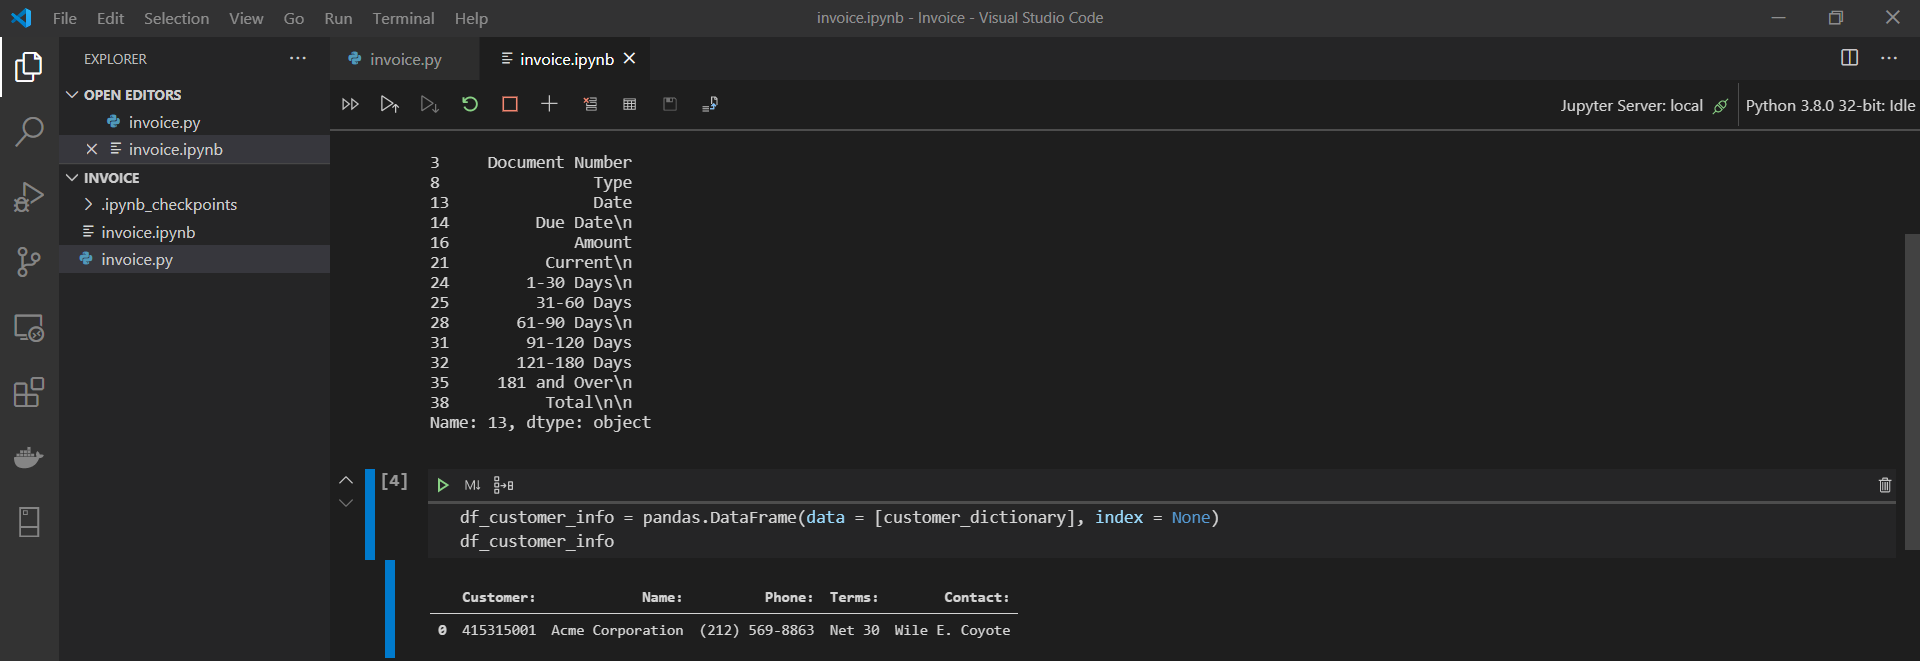Move cell 4 down with arrow

click(x=346, y=503)
